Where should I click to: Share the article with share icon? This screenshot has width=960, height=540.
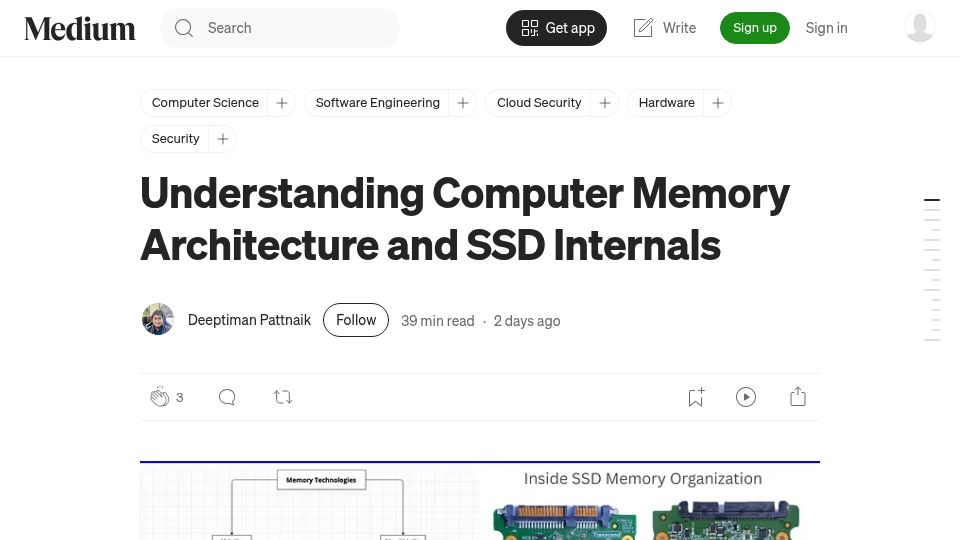click(x=798, y=397)
